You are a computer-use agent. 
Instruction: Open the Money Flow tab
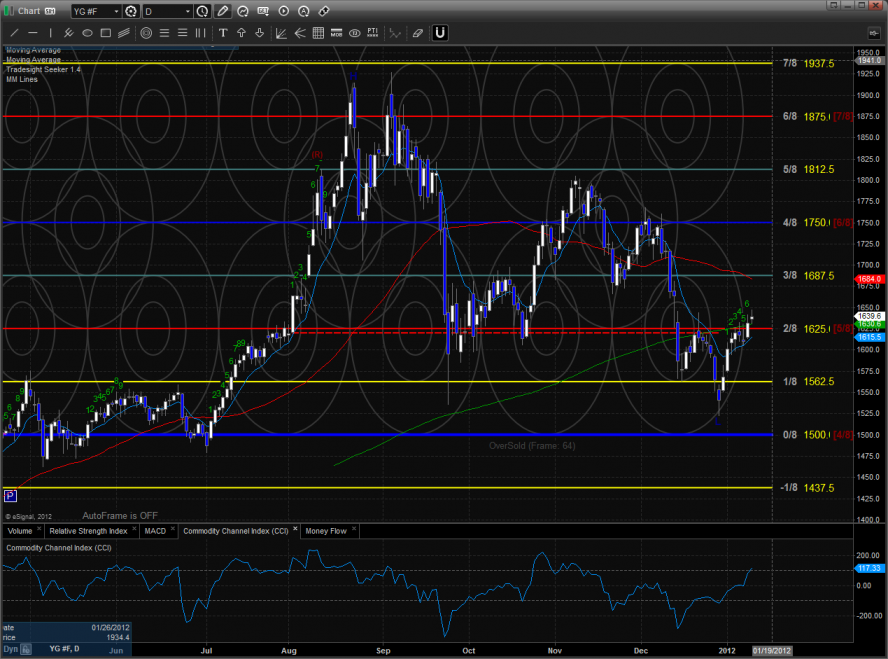coord(326,531)
